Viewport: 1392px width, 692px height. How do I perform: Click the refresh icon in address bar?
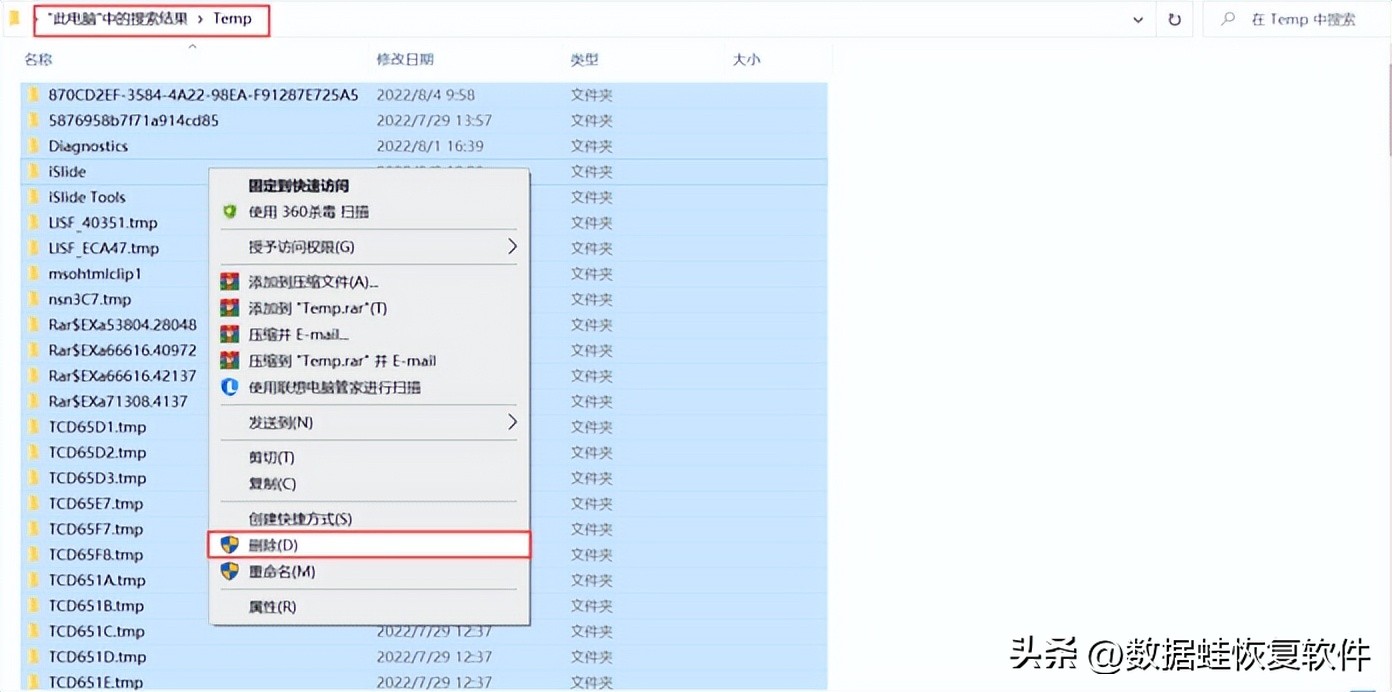coord(1174,19)
